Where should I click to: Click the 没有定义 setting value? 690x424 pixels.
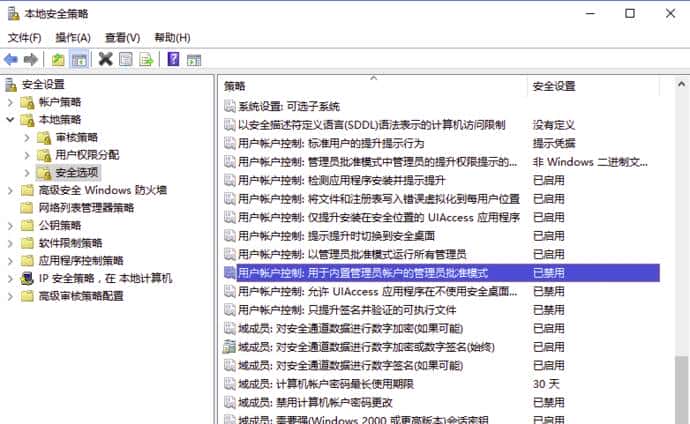click(x=554, y=125)
